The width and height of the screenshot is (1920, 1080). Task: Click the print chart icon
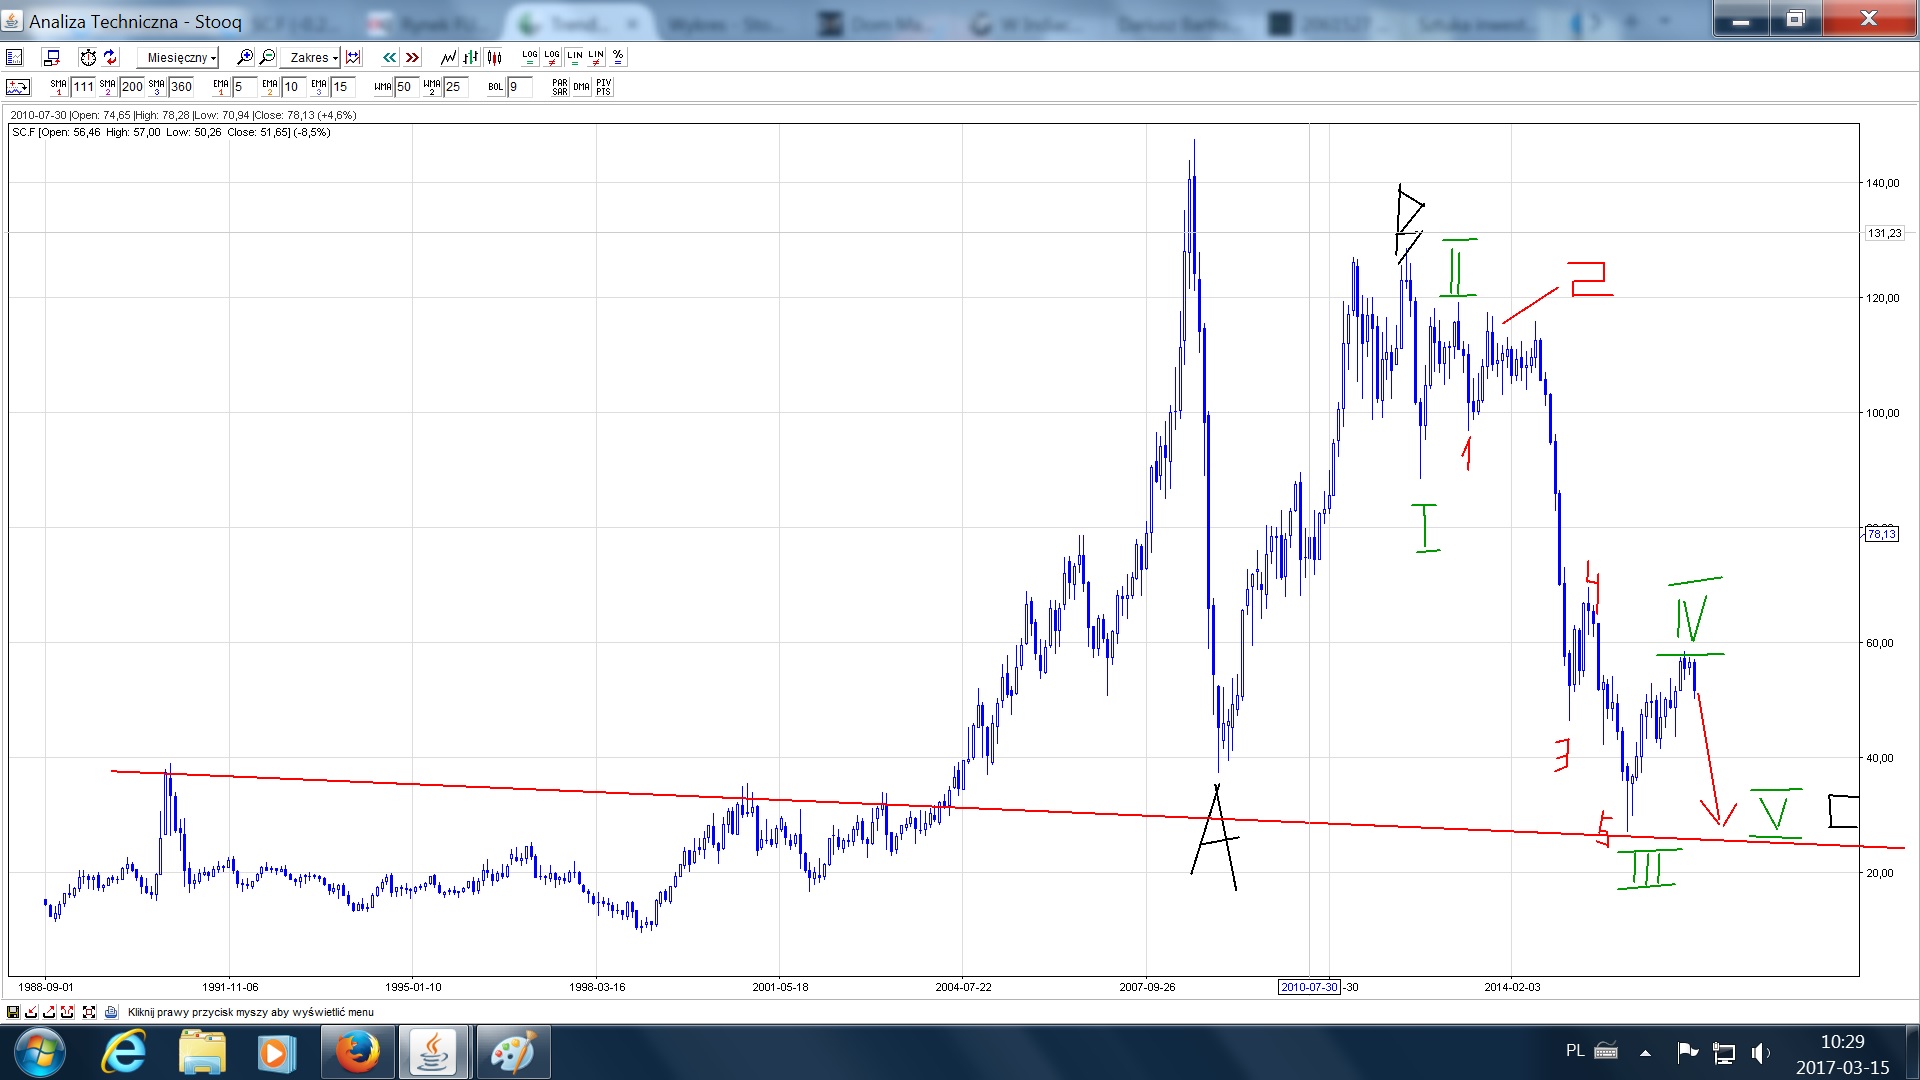click(110, 1012)
